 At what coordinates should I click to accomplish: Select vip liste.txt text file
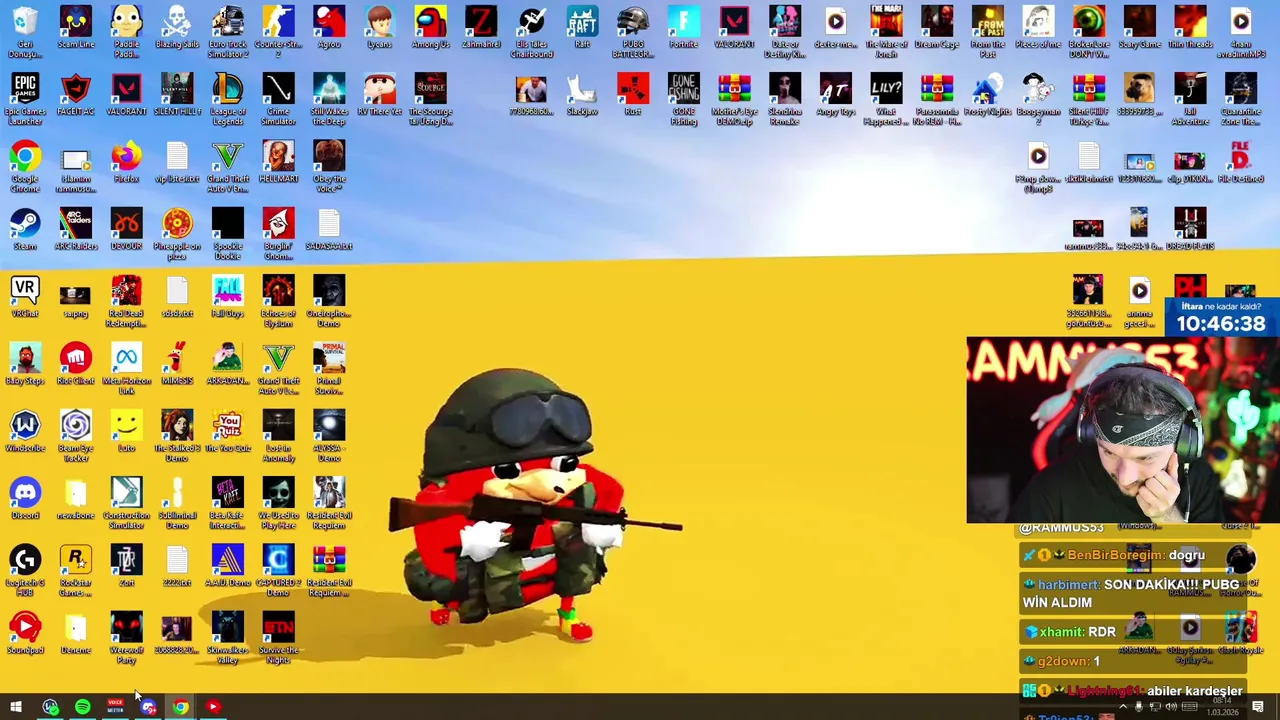[x=177, y=162]
